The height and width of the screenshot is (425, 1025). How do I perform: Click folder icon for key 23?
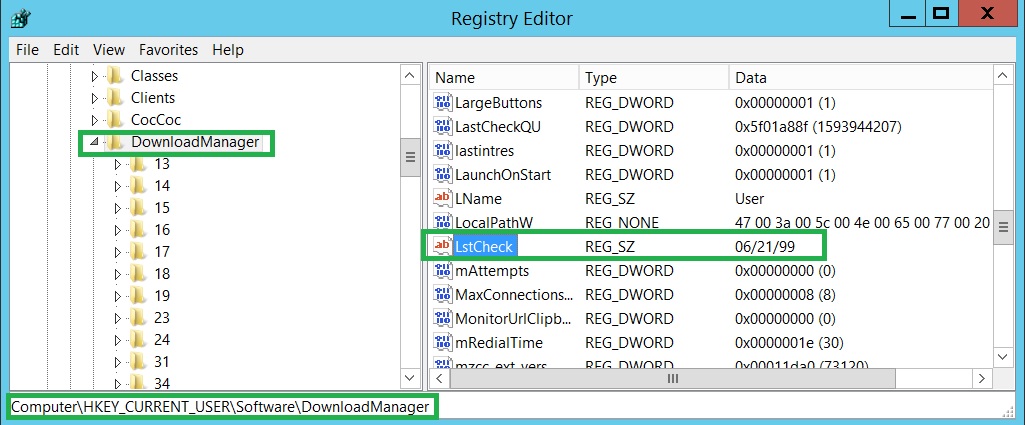point(138,318)
